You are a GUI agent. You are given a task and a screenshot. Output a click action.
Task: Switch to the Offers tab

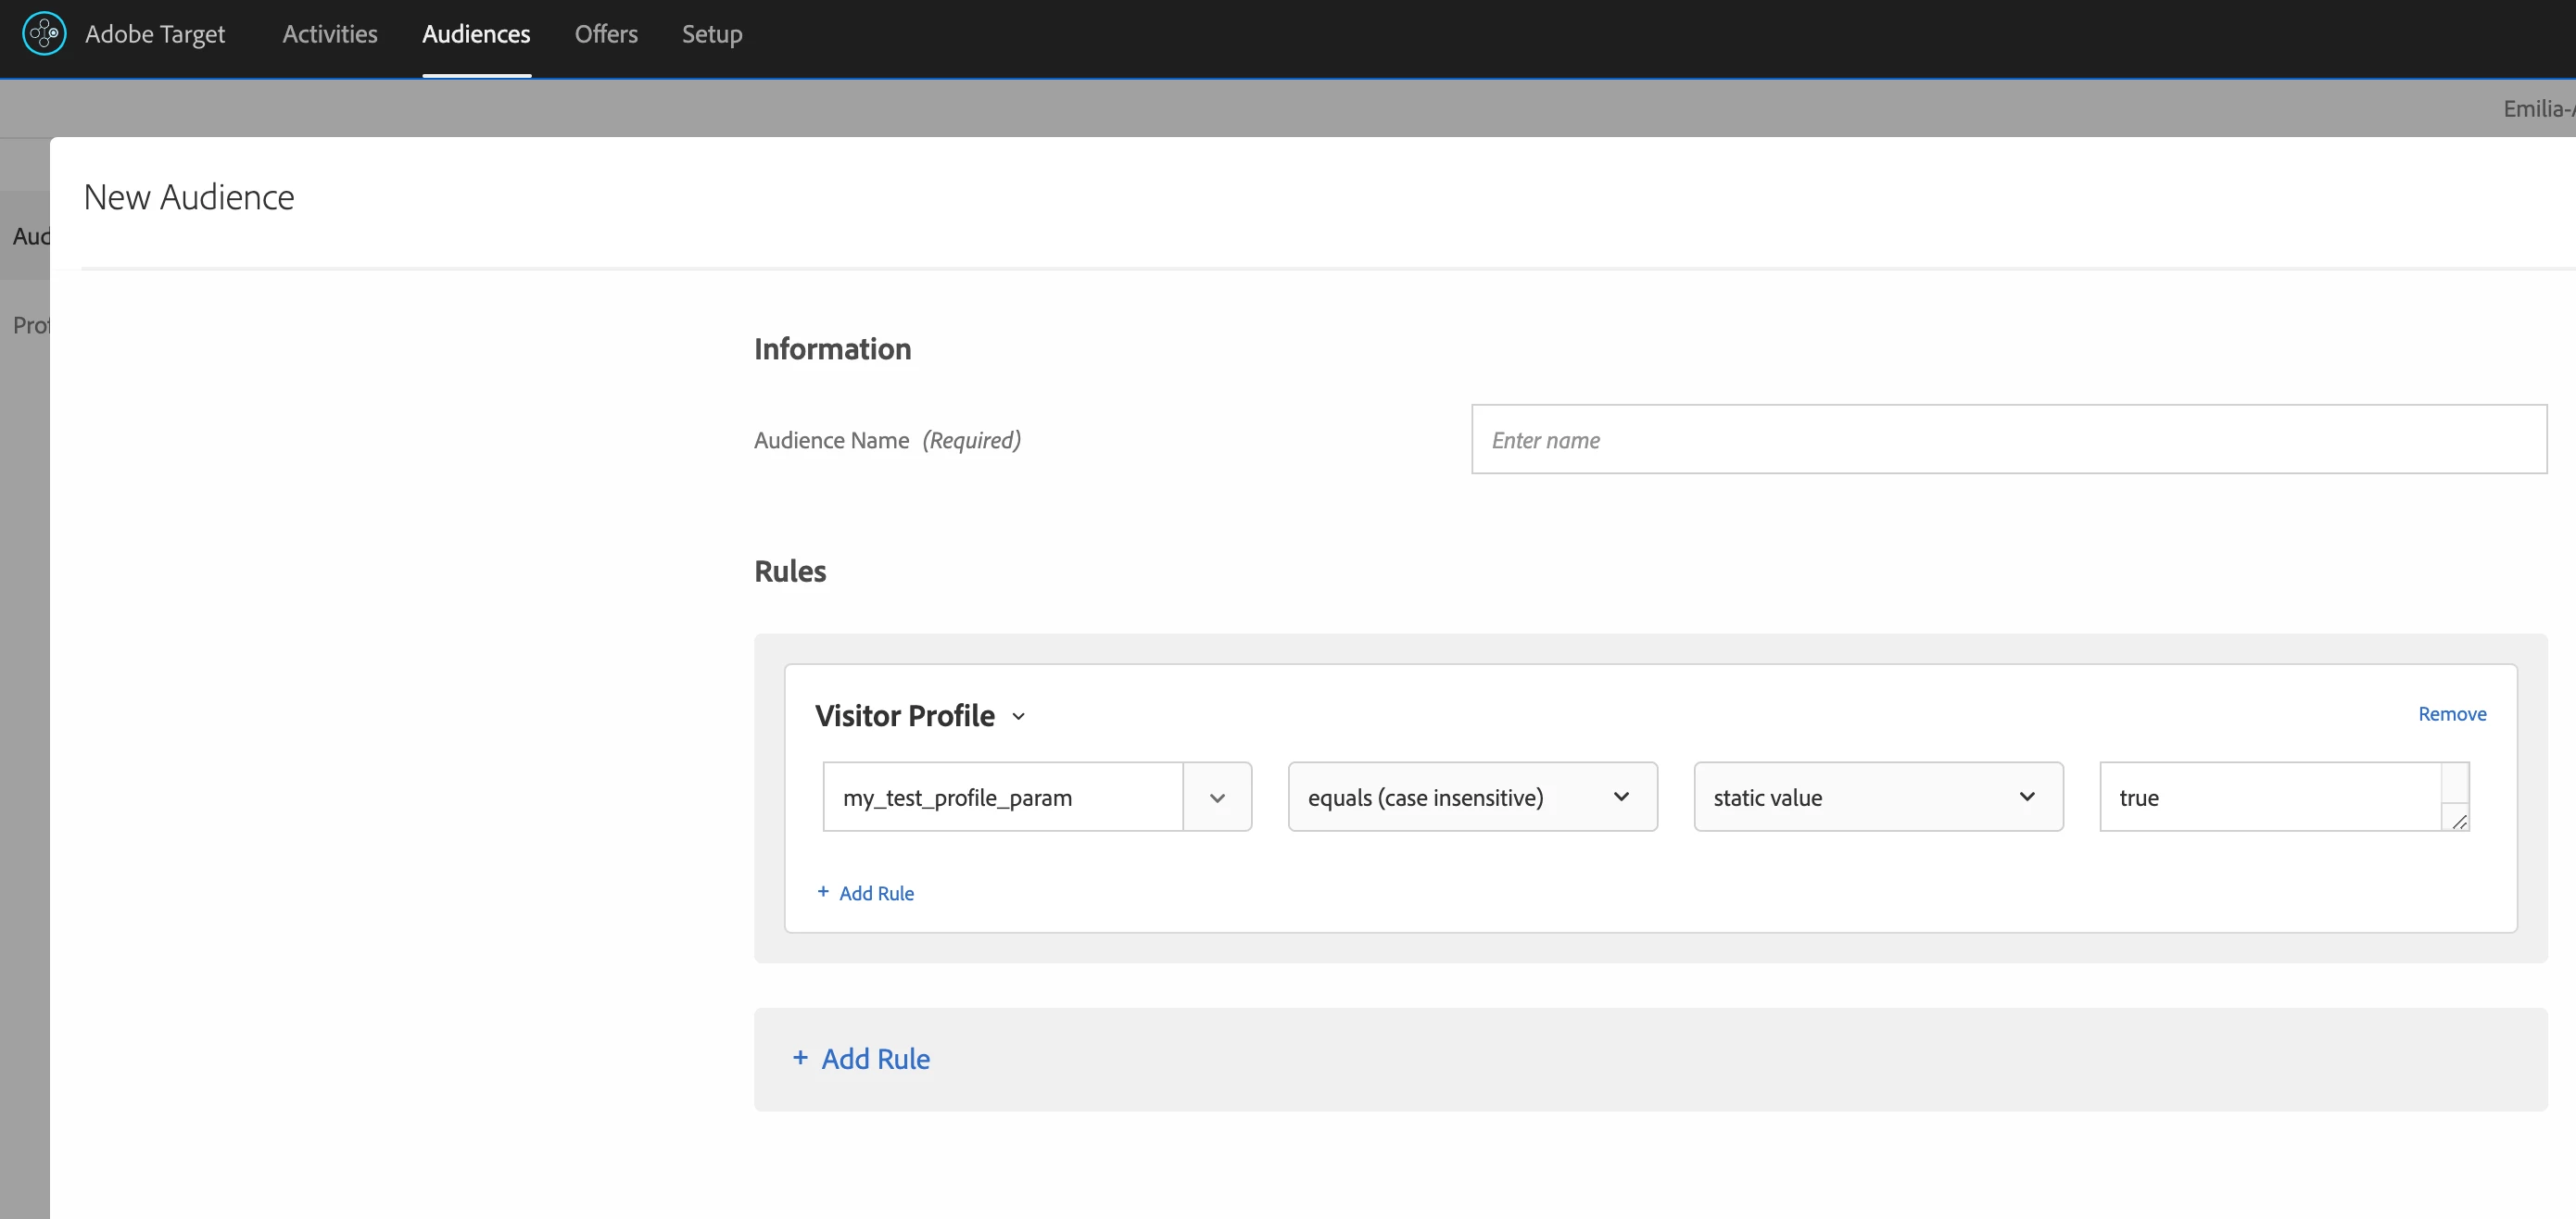(606, 34)
